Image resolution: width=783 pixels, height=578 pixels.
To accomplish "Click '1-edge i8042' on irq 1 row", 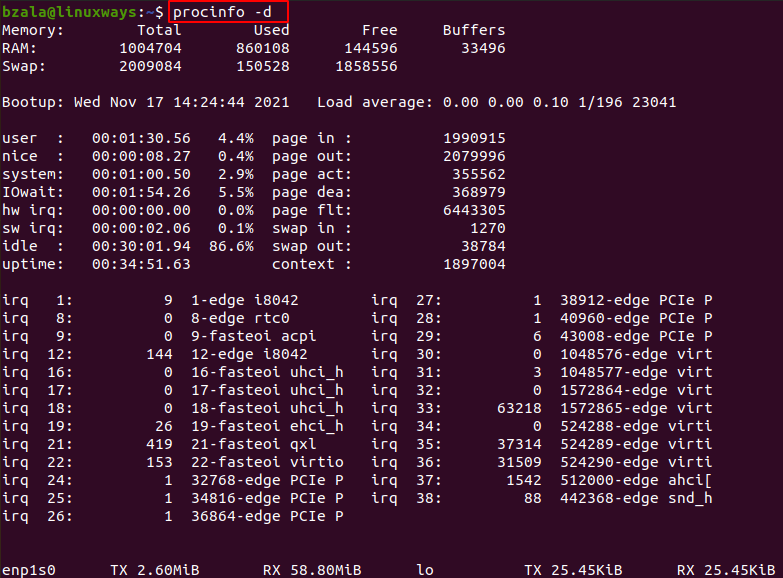I will [x=245, y=300].
